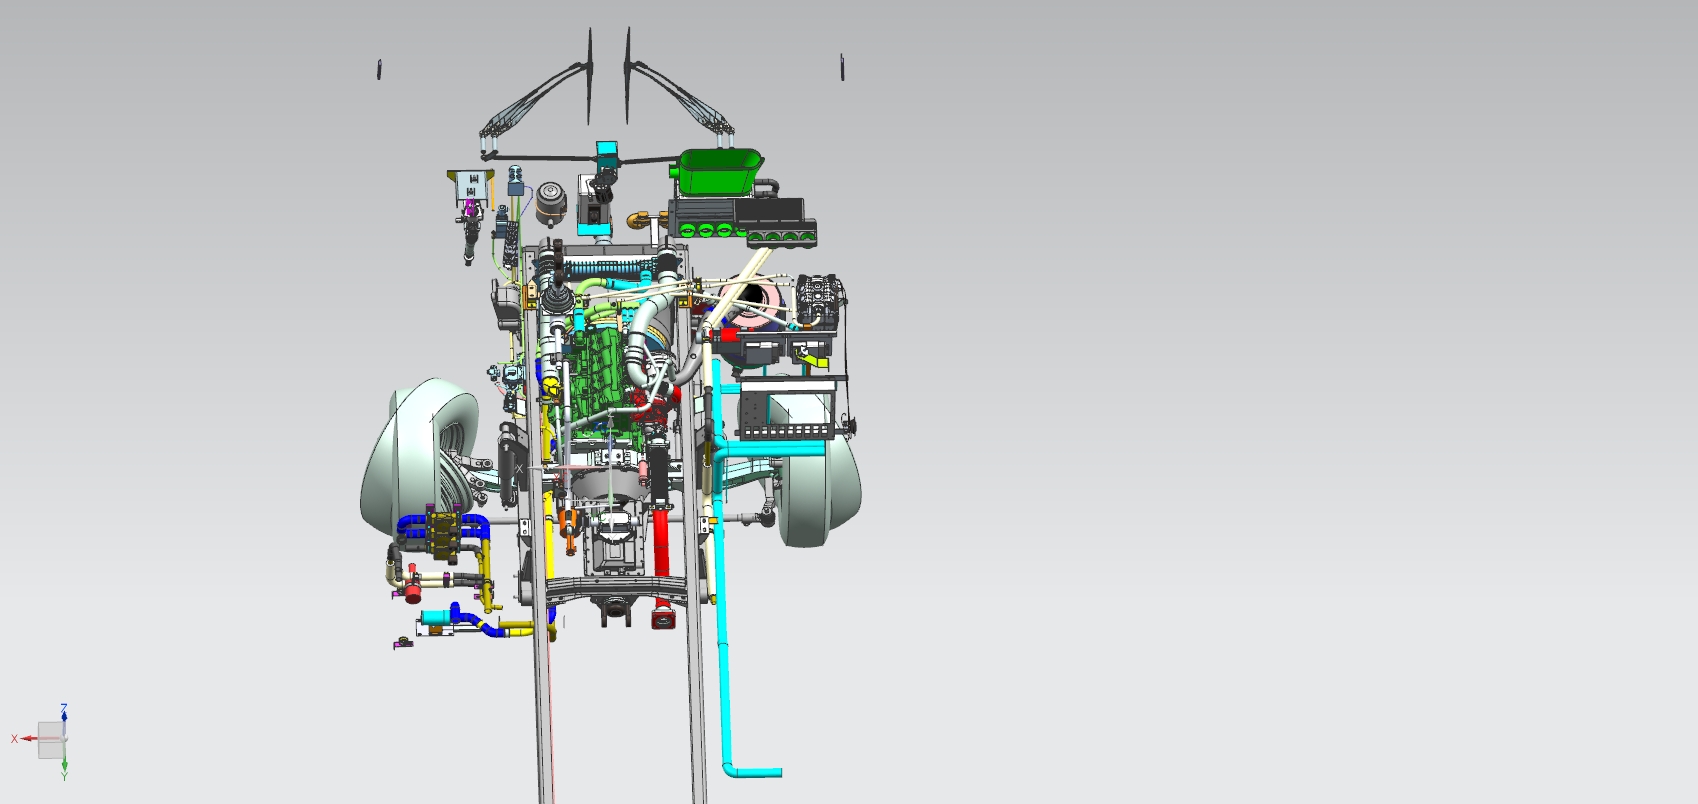This screenshot has height=804, width=1698.
Task: Click the red X axis on the triad
Action: click(28, 739)
